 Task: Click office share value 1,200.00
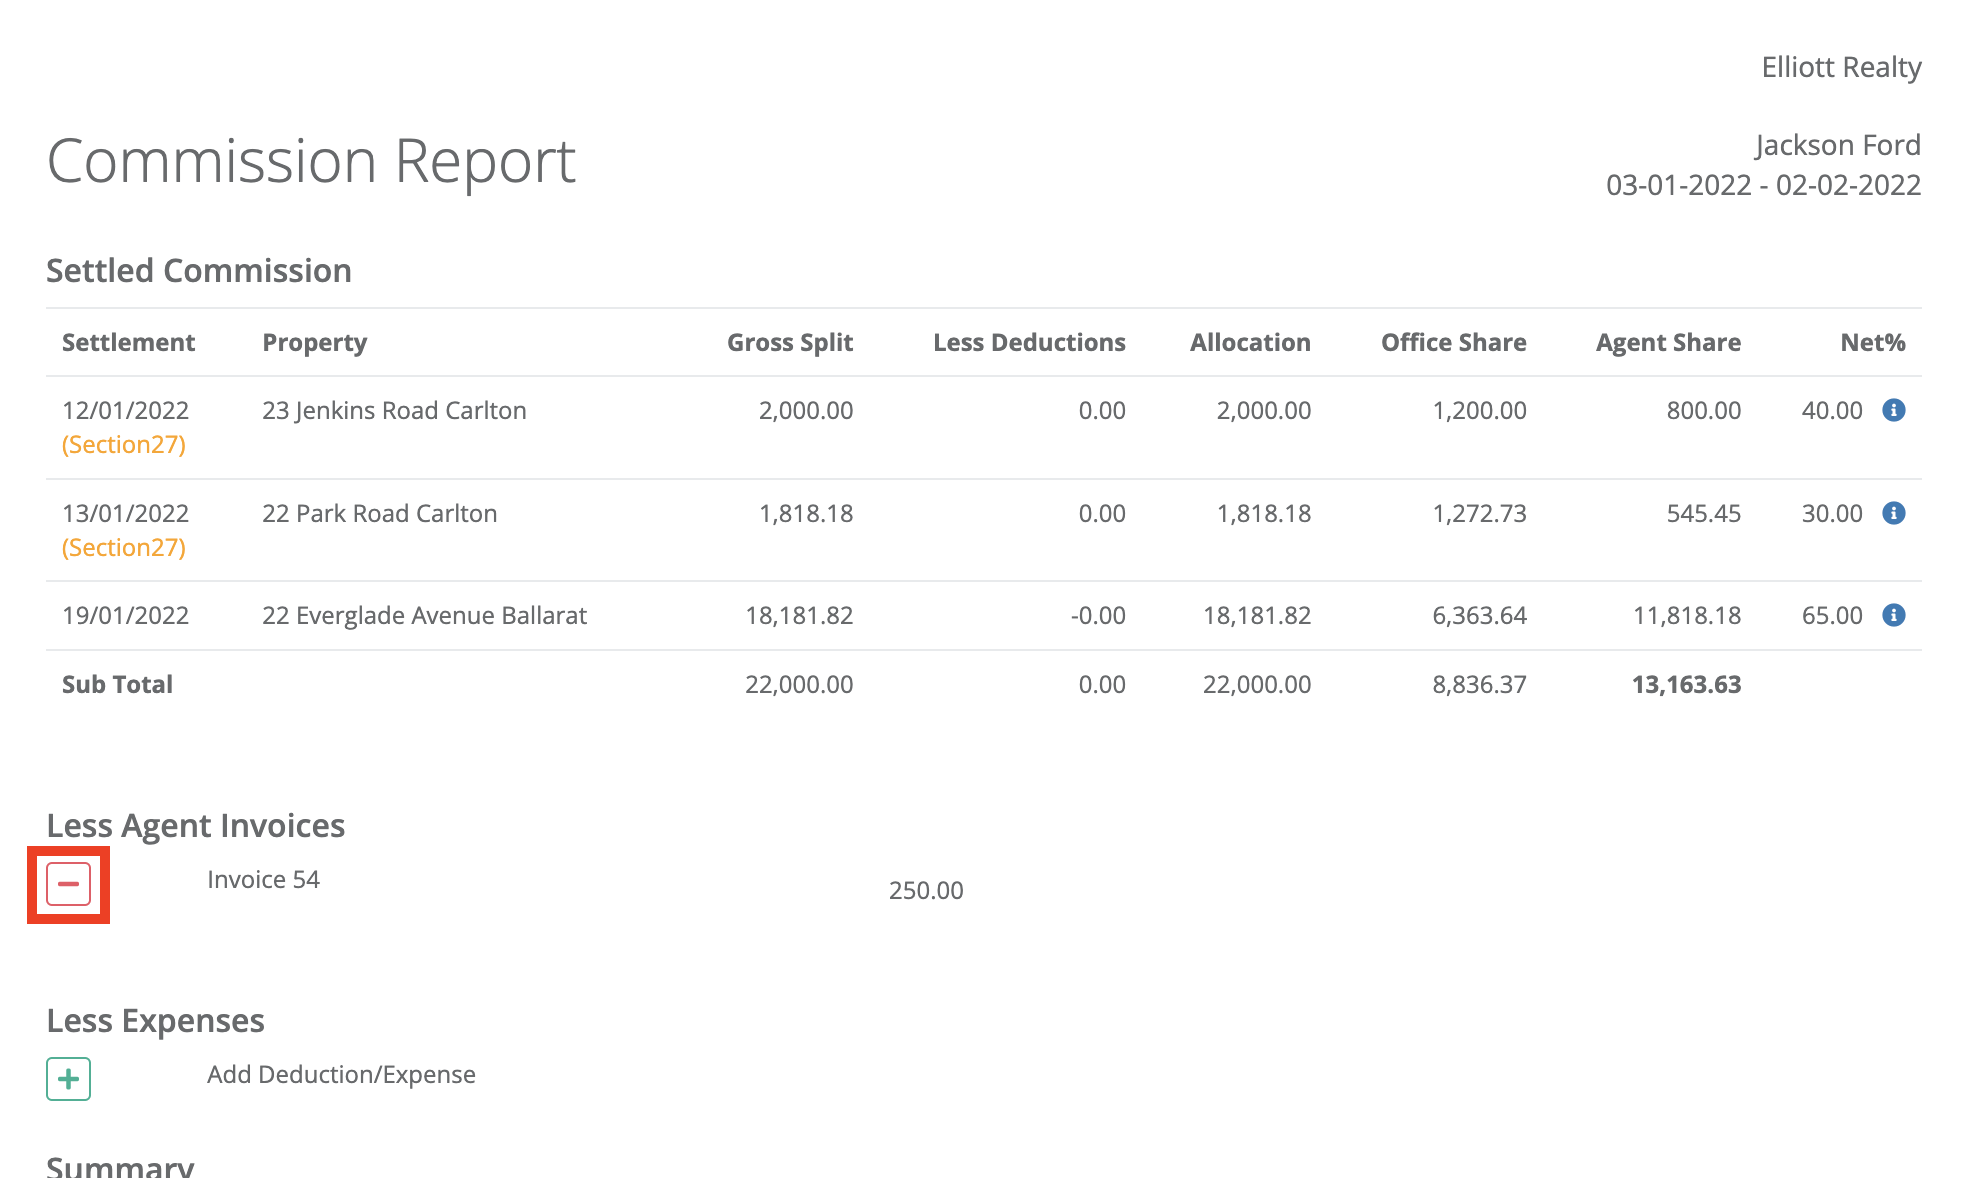click(1479, 411)
